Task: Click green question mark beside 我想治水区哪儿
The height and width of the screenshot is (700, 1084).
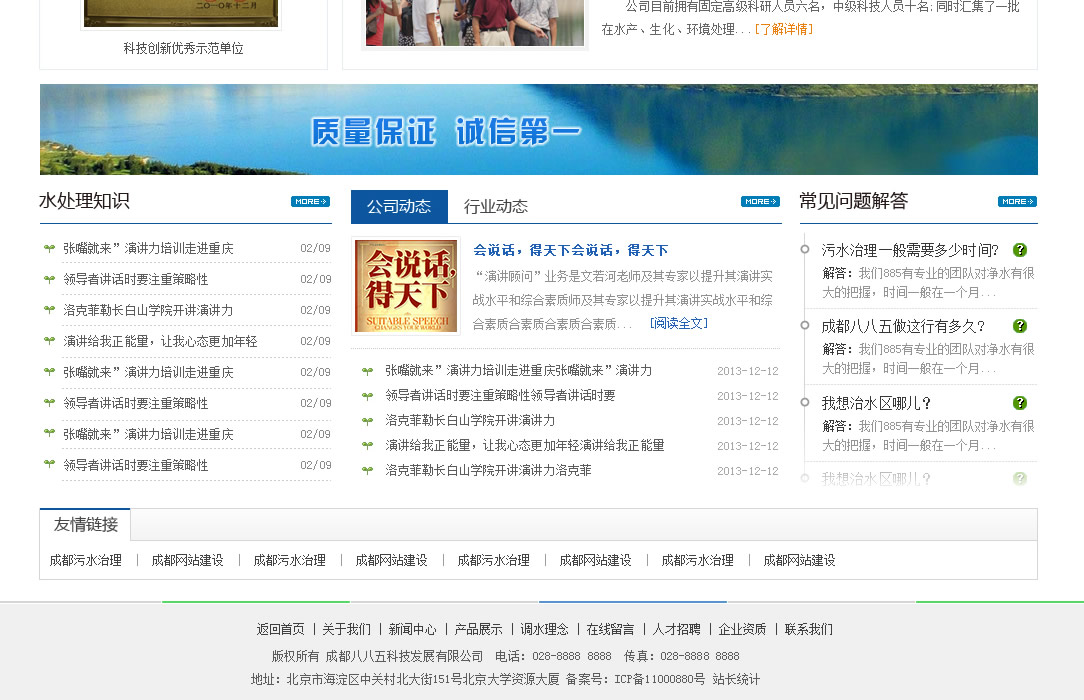Action: pos(1020,403)
